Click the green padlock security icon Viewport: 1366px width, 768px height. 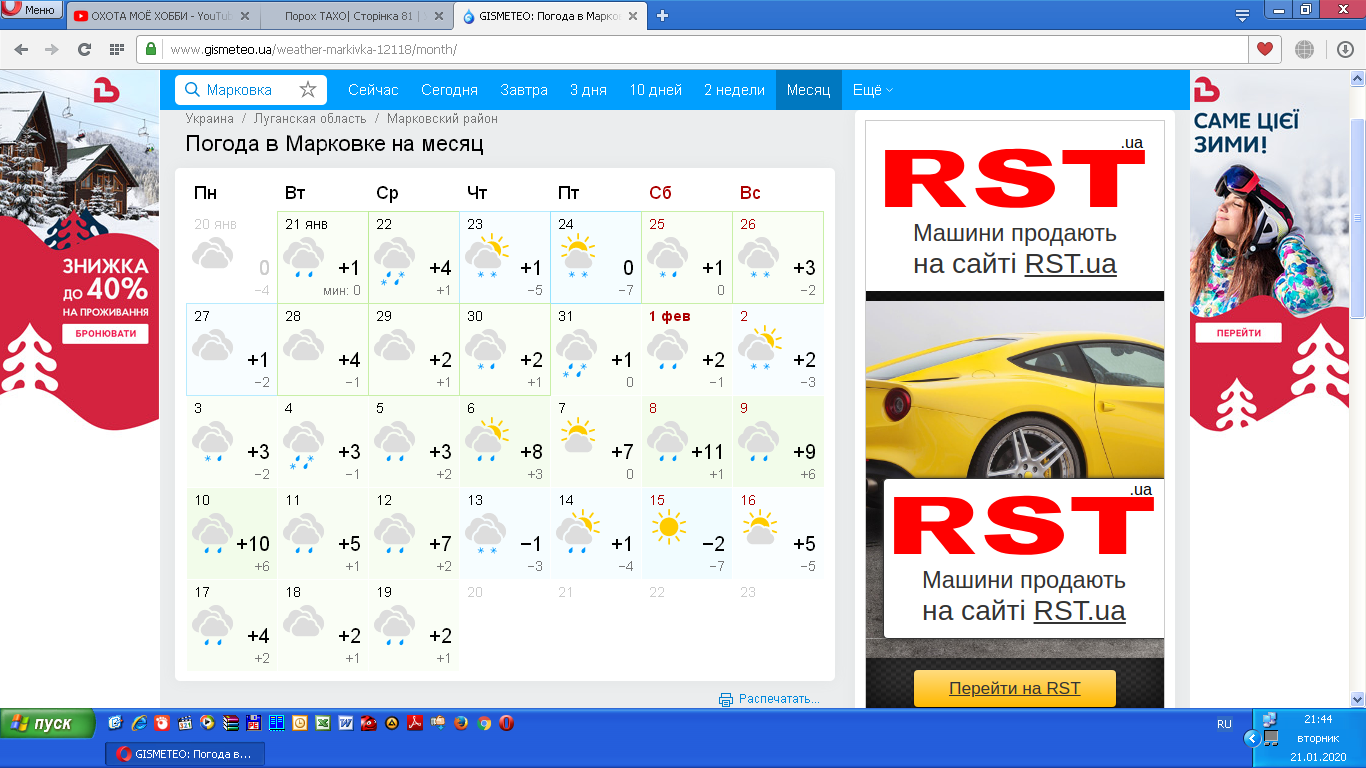pyautogui.click(x=152, y=49)
